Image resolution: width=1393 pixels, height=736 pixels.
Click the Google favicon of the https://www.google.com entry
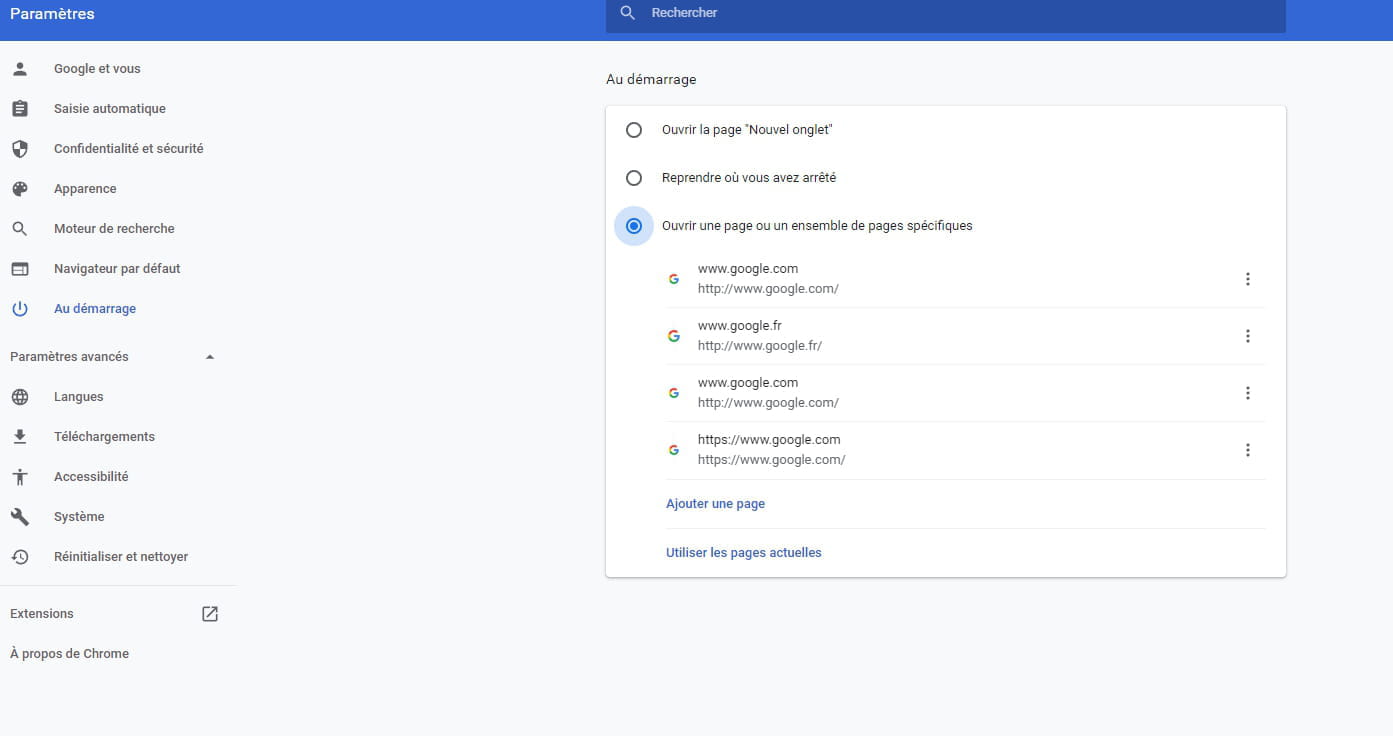tap(674, 450)
